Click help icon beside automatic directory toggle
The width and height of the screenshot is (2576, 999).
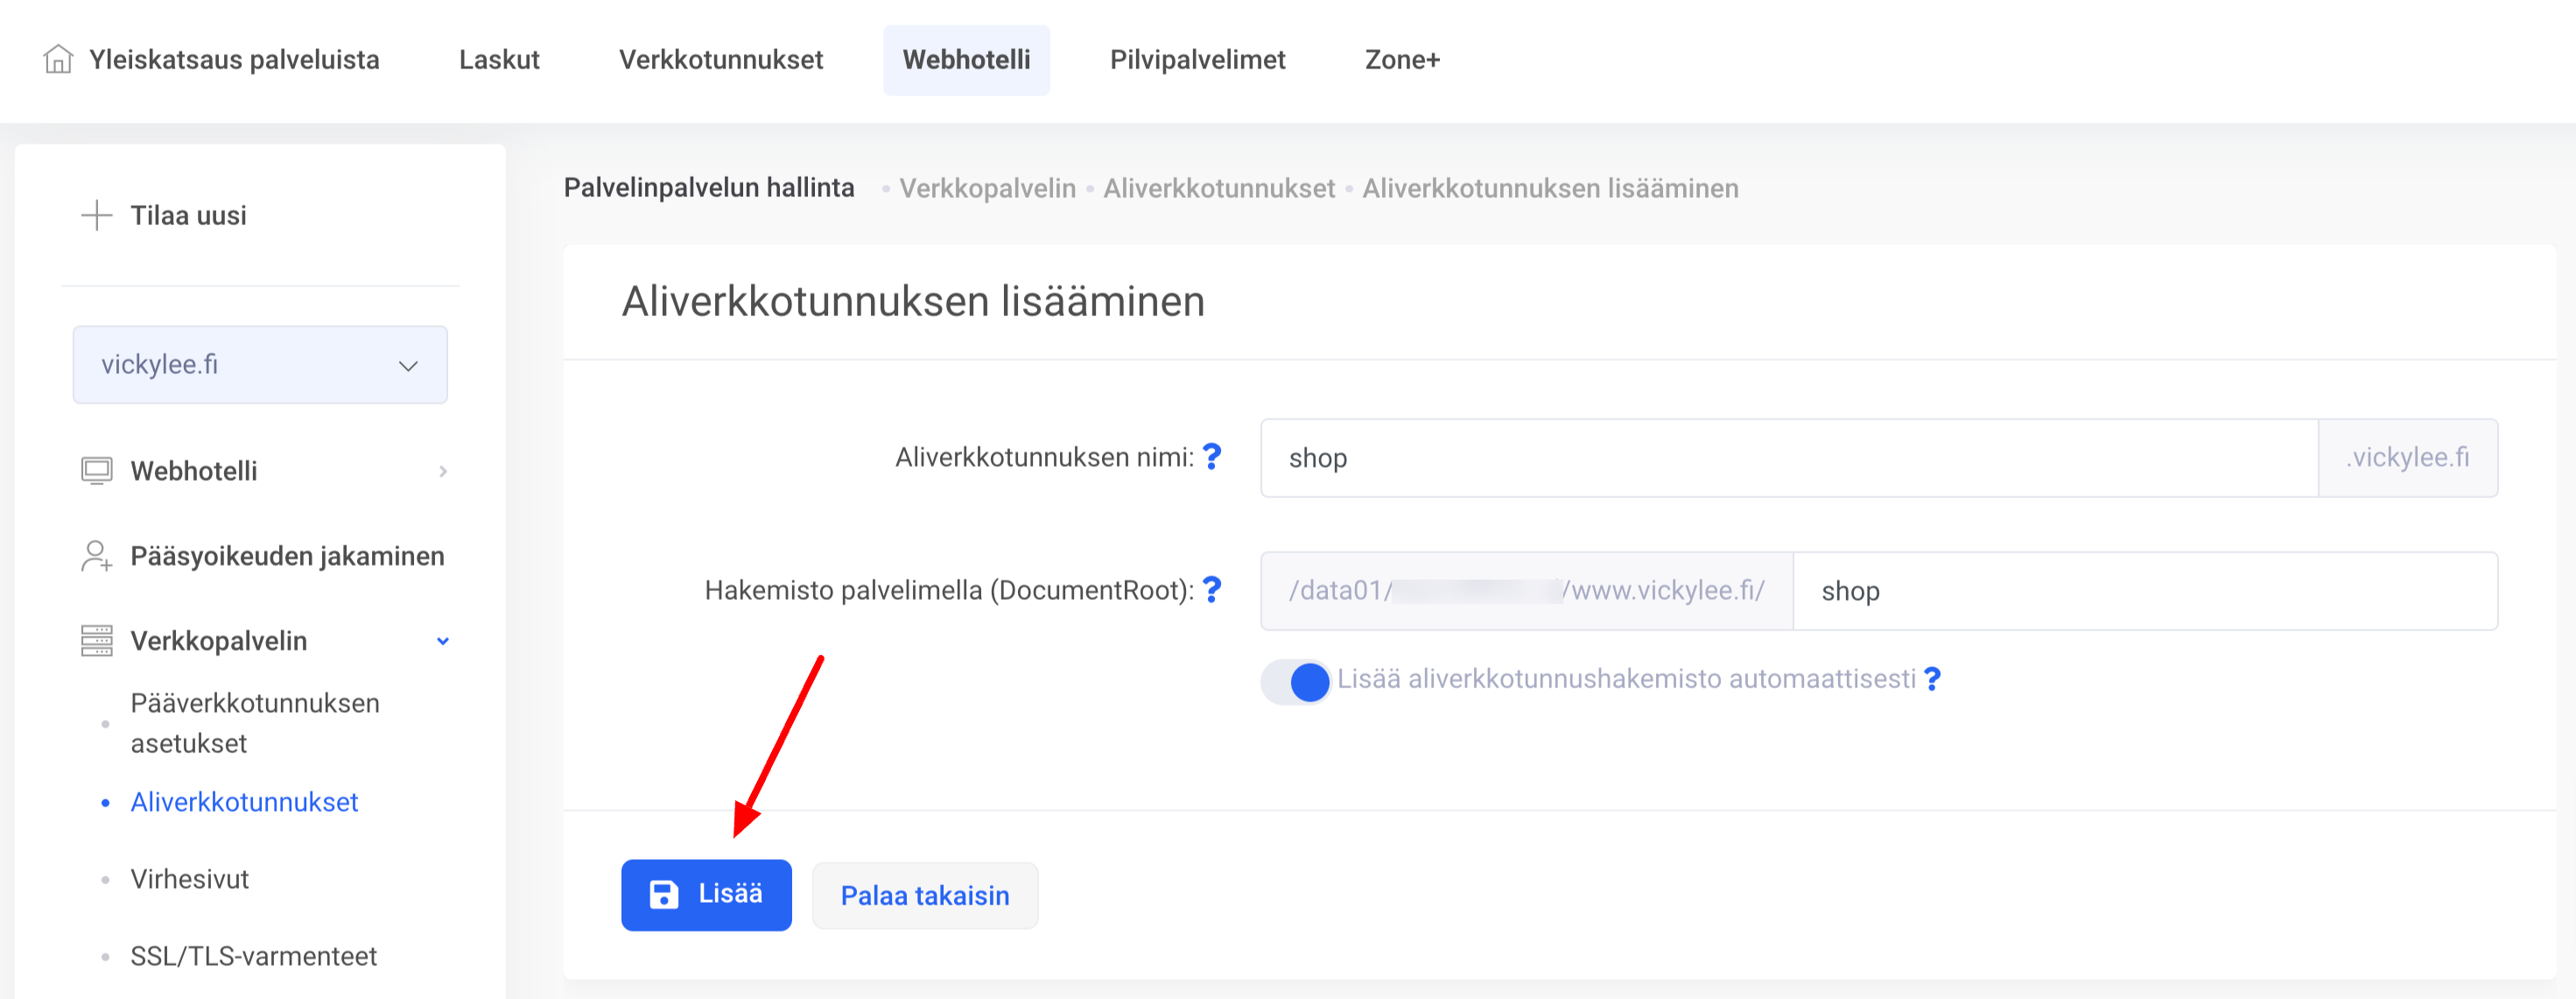(x=1932, y=680)
